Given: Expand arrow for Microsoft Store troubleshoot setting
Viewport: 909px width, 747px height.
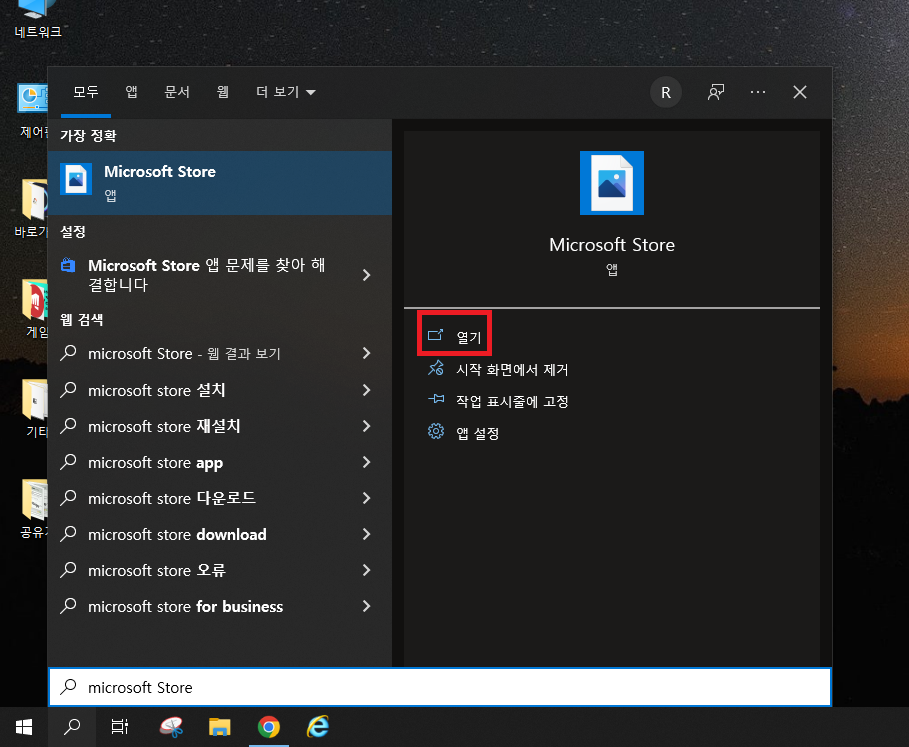Looking at the screenshot, I should point(366,275).
